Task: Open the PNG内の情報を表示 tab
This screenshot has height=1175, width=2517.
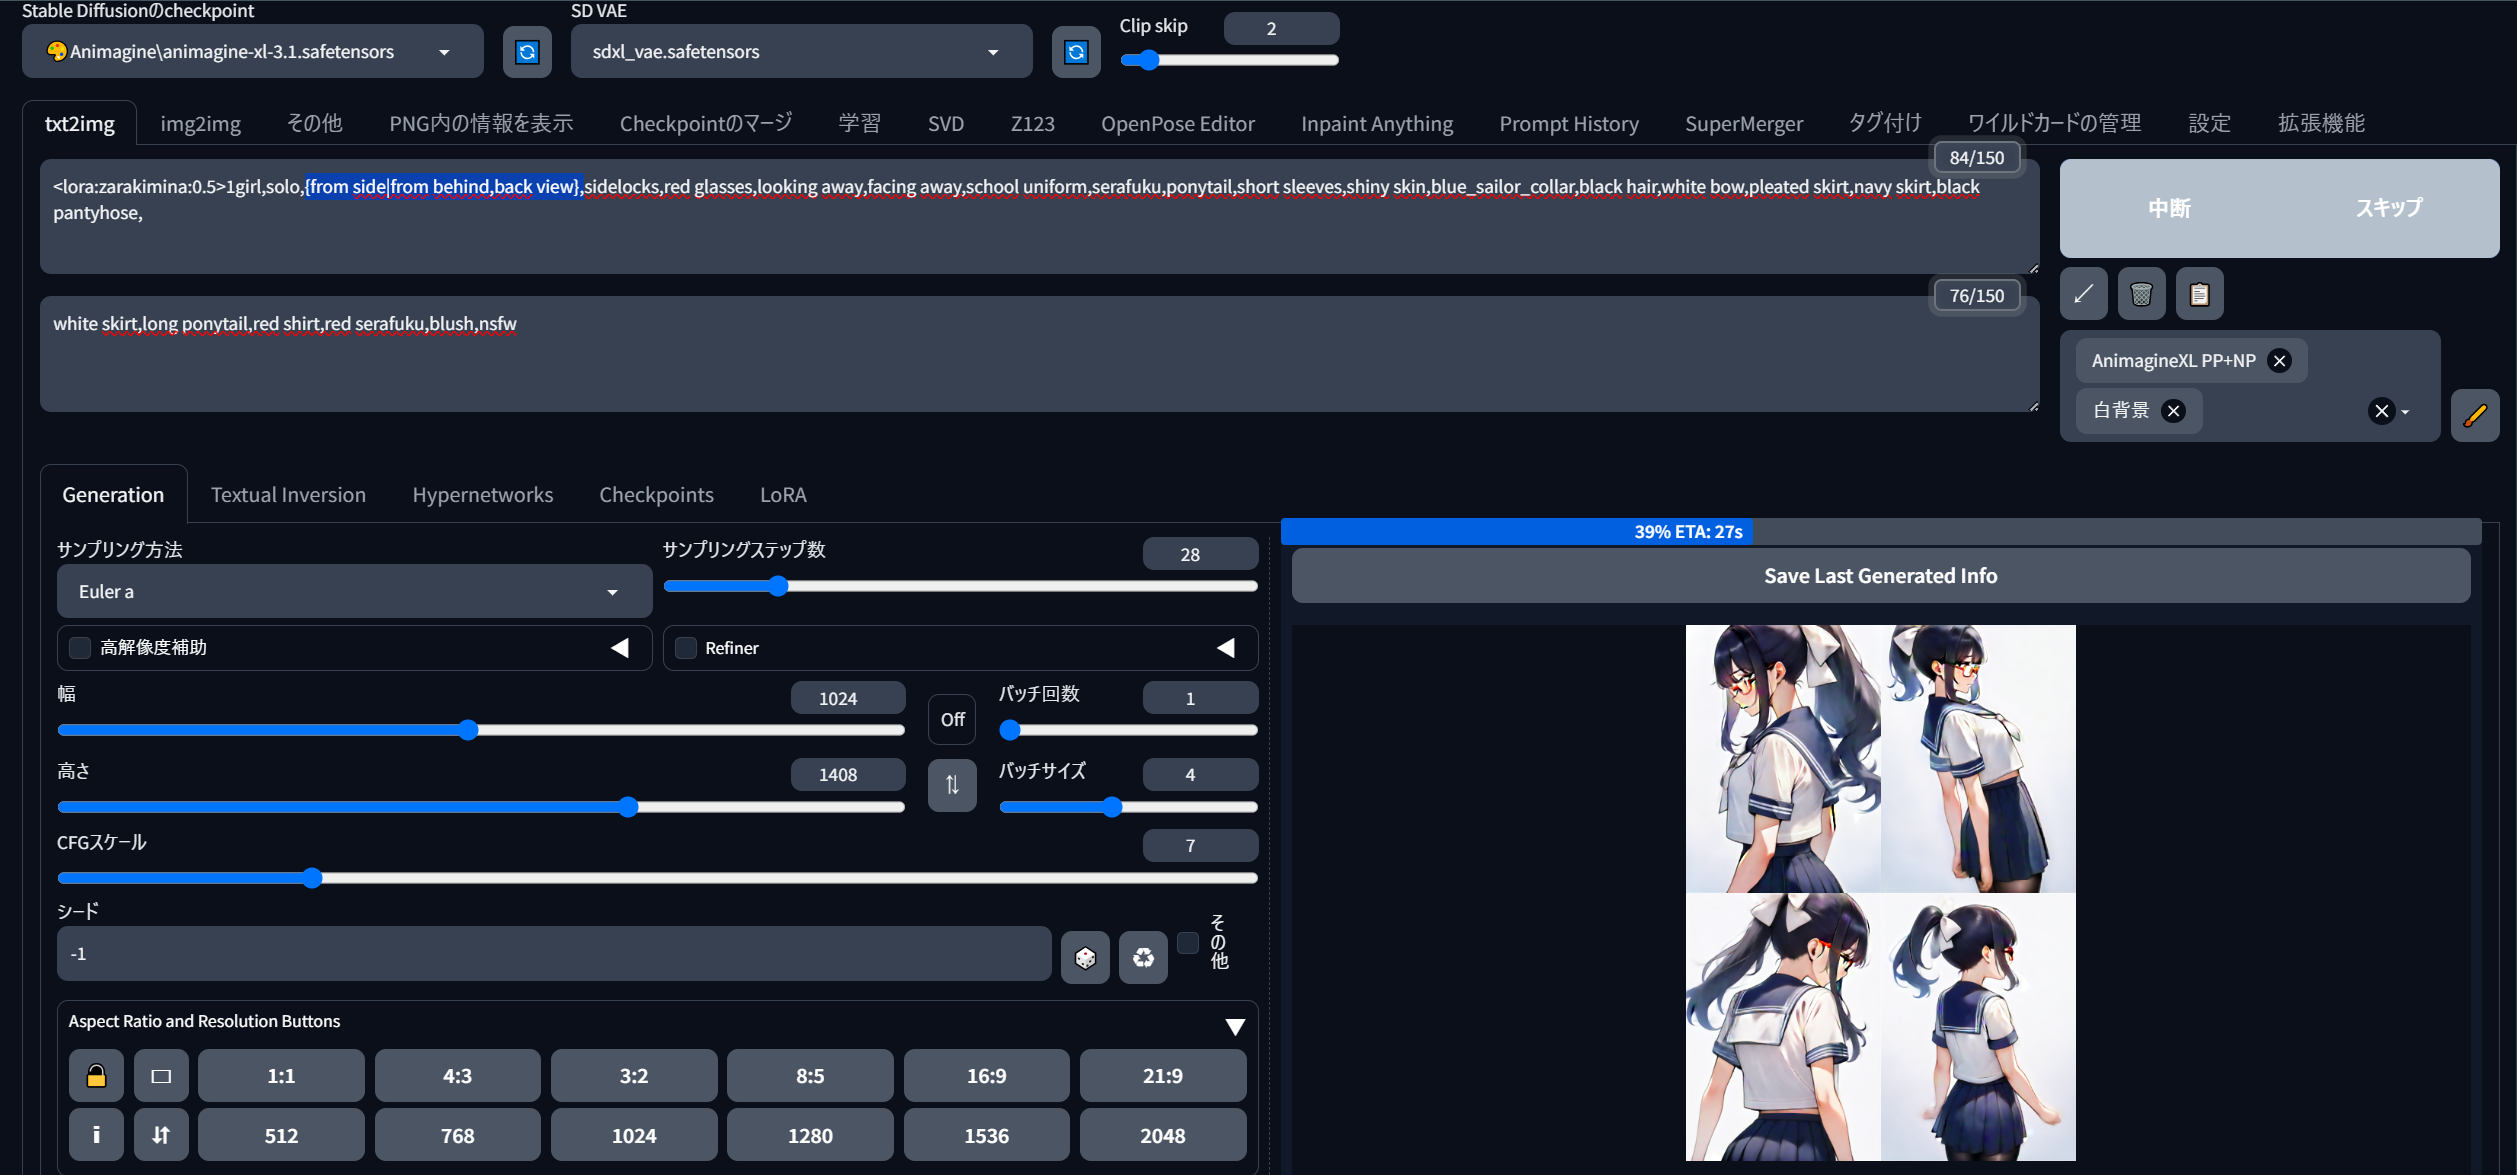Action: (481, 124)
